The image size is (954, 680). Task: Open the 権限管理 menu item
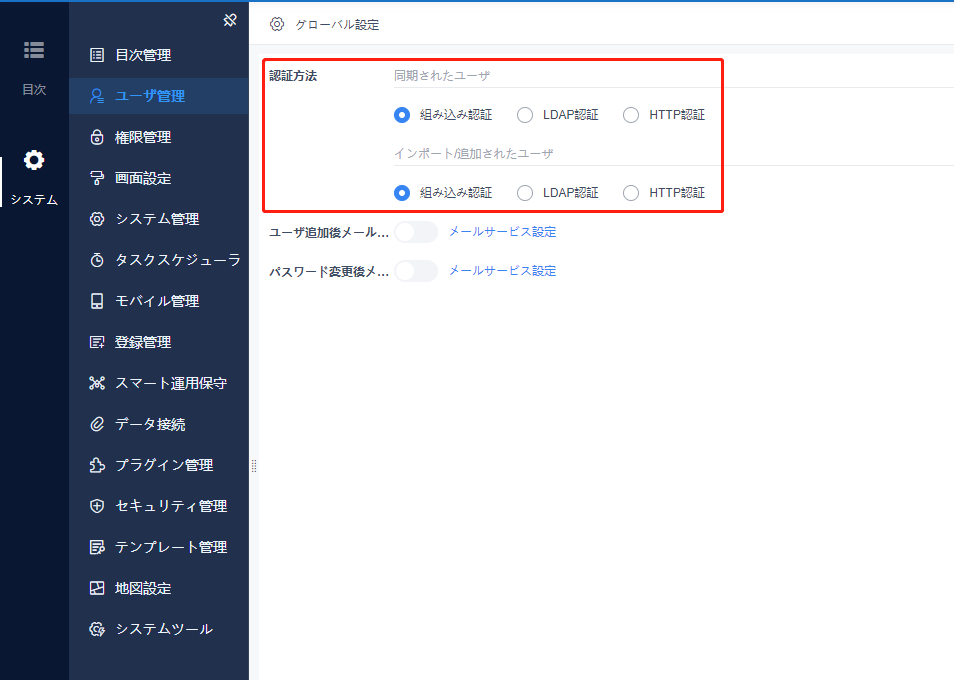pyautogui.click(x=159, y=137)
